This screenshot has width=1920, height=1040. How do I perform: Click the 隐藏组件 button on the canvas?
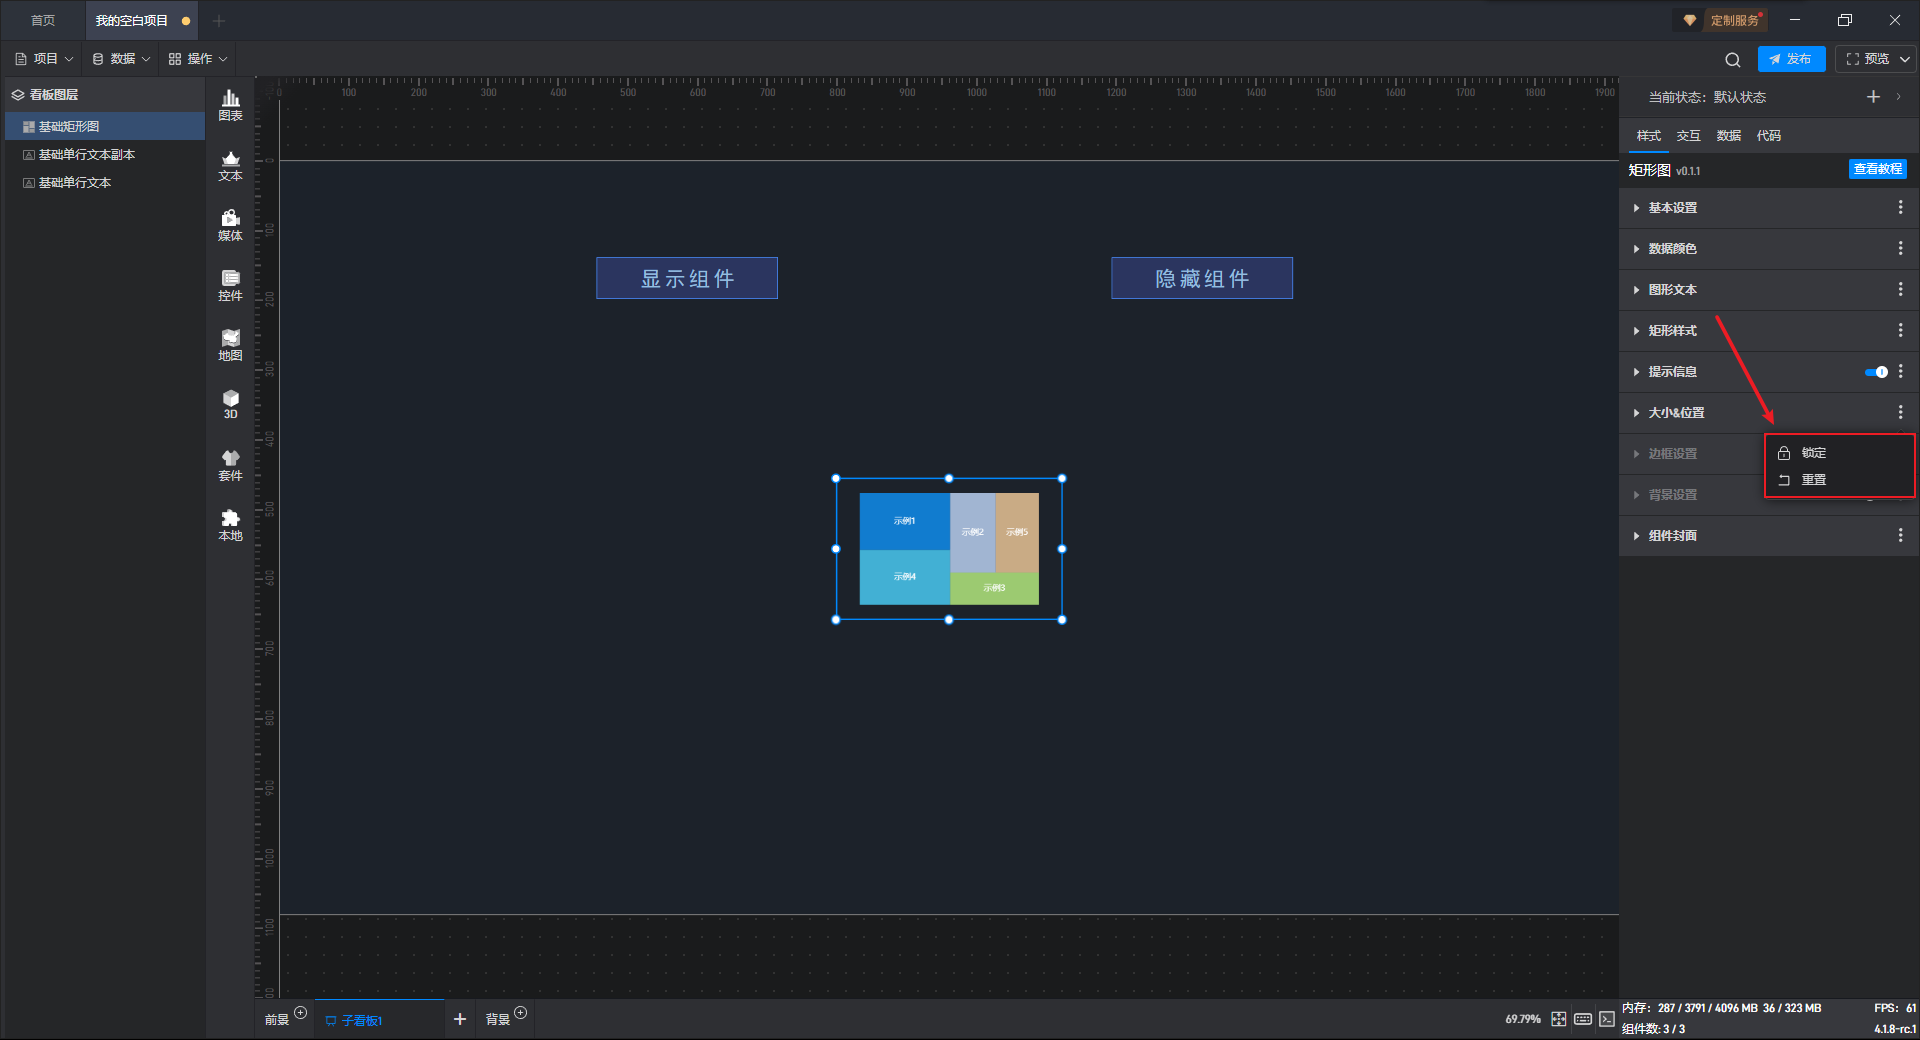pos(1202,278)
